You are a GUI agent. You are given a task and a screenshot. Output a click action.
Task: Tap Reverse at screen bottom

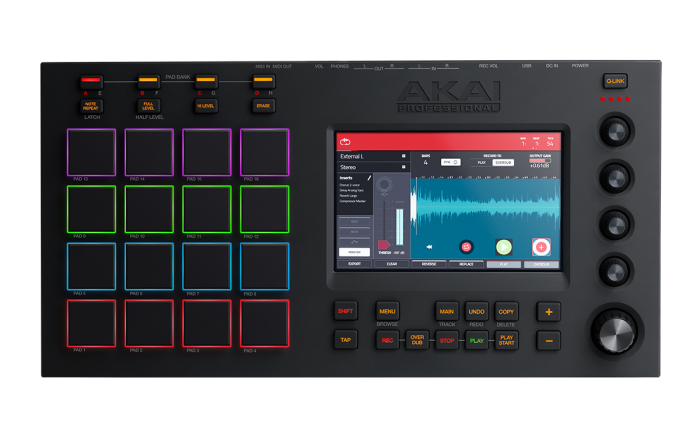click(429, 264)
